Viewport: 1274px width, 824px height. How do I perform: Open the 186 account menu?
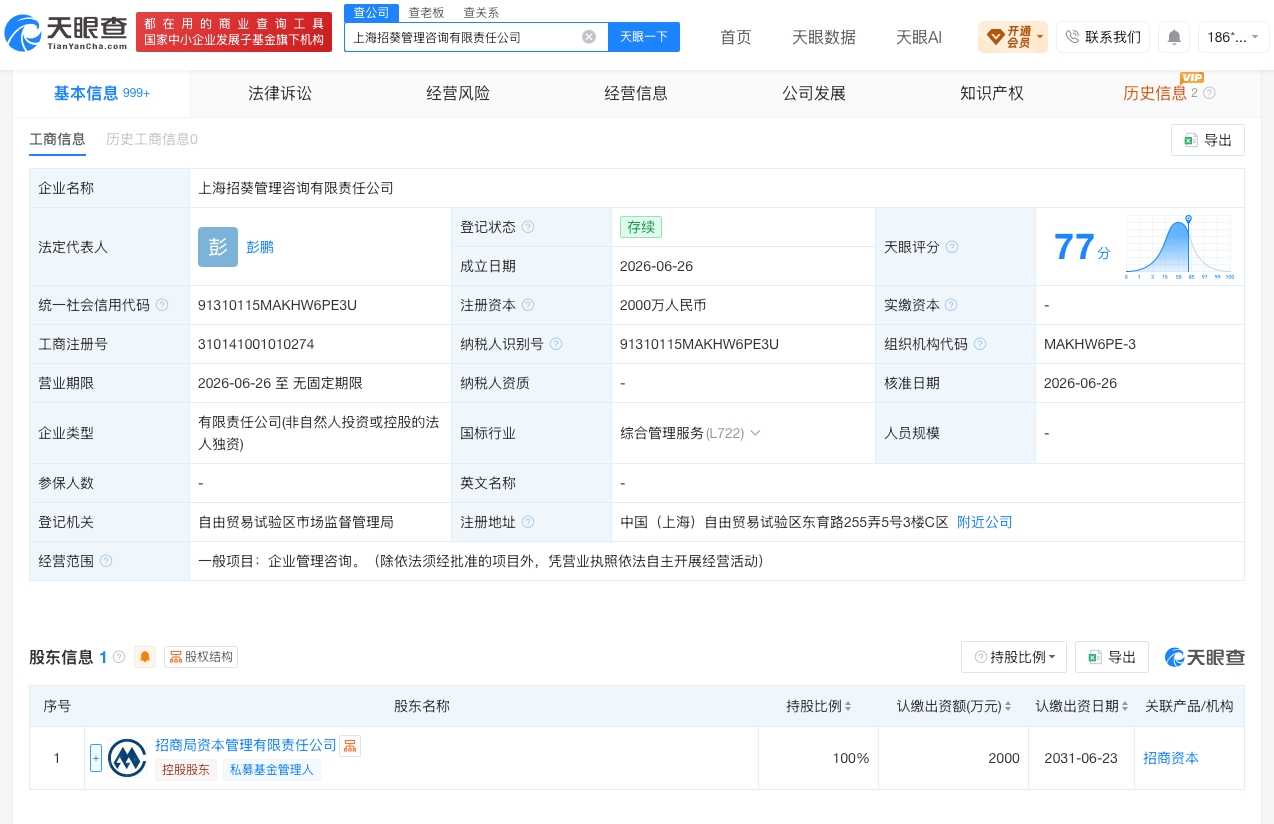1233,37
